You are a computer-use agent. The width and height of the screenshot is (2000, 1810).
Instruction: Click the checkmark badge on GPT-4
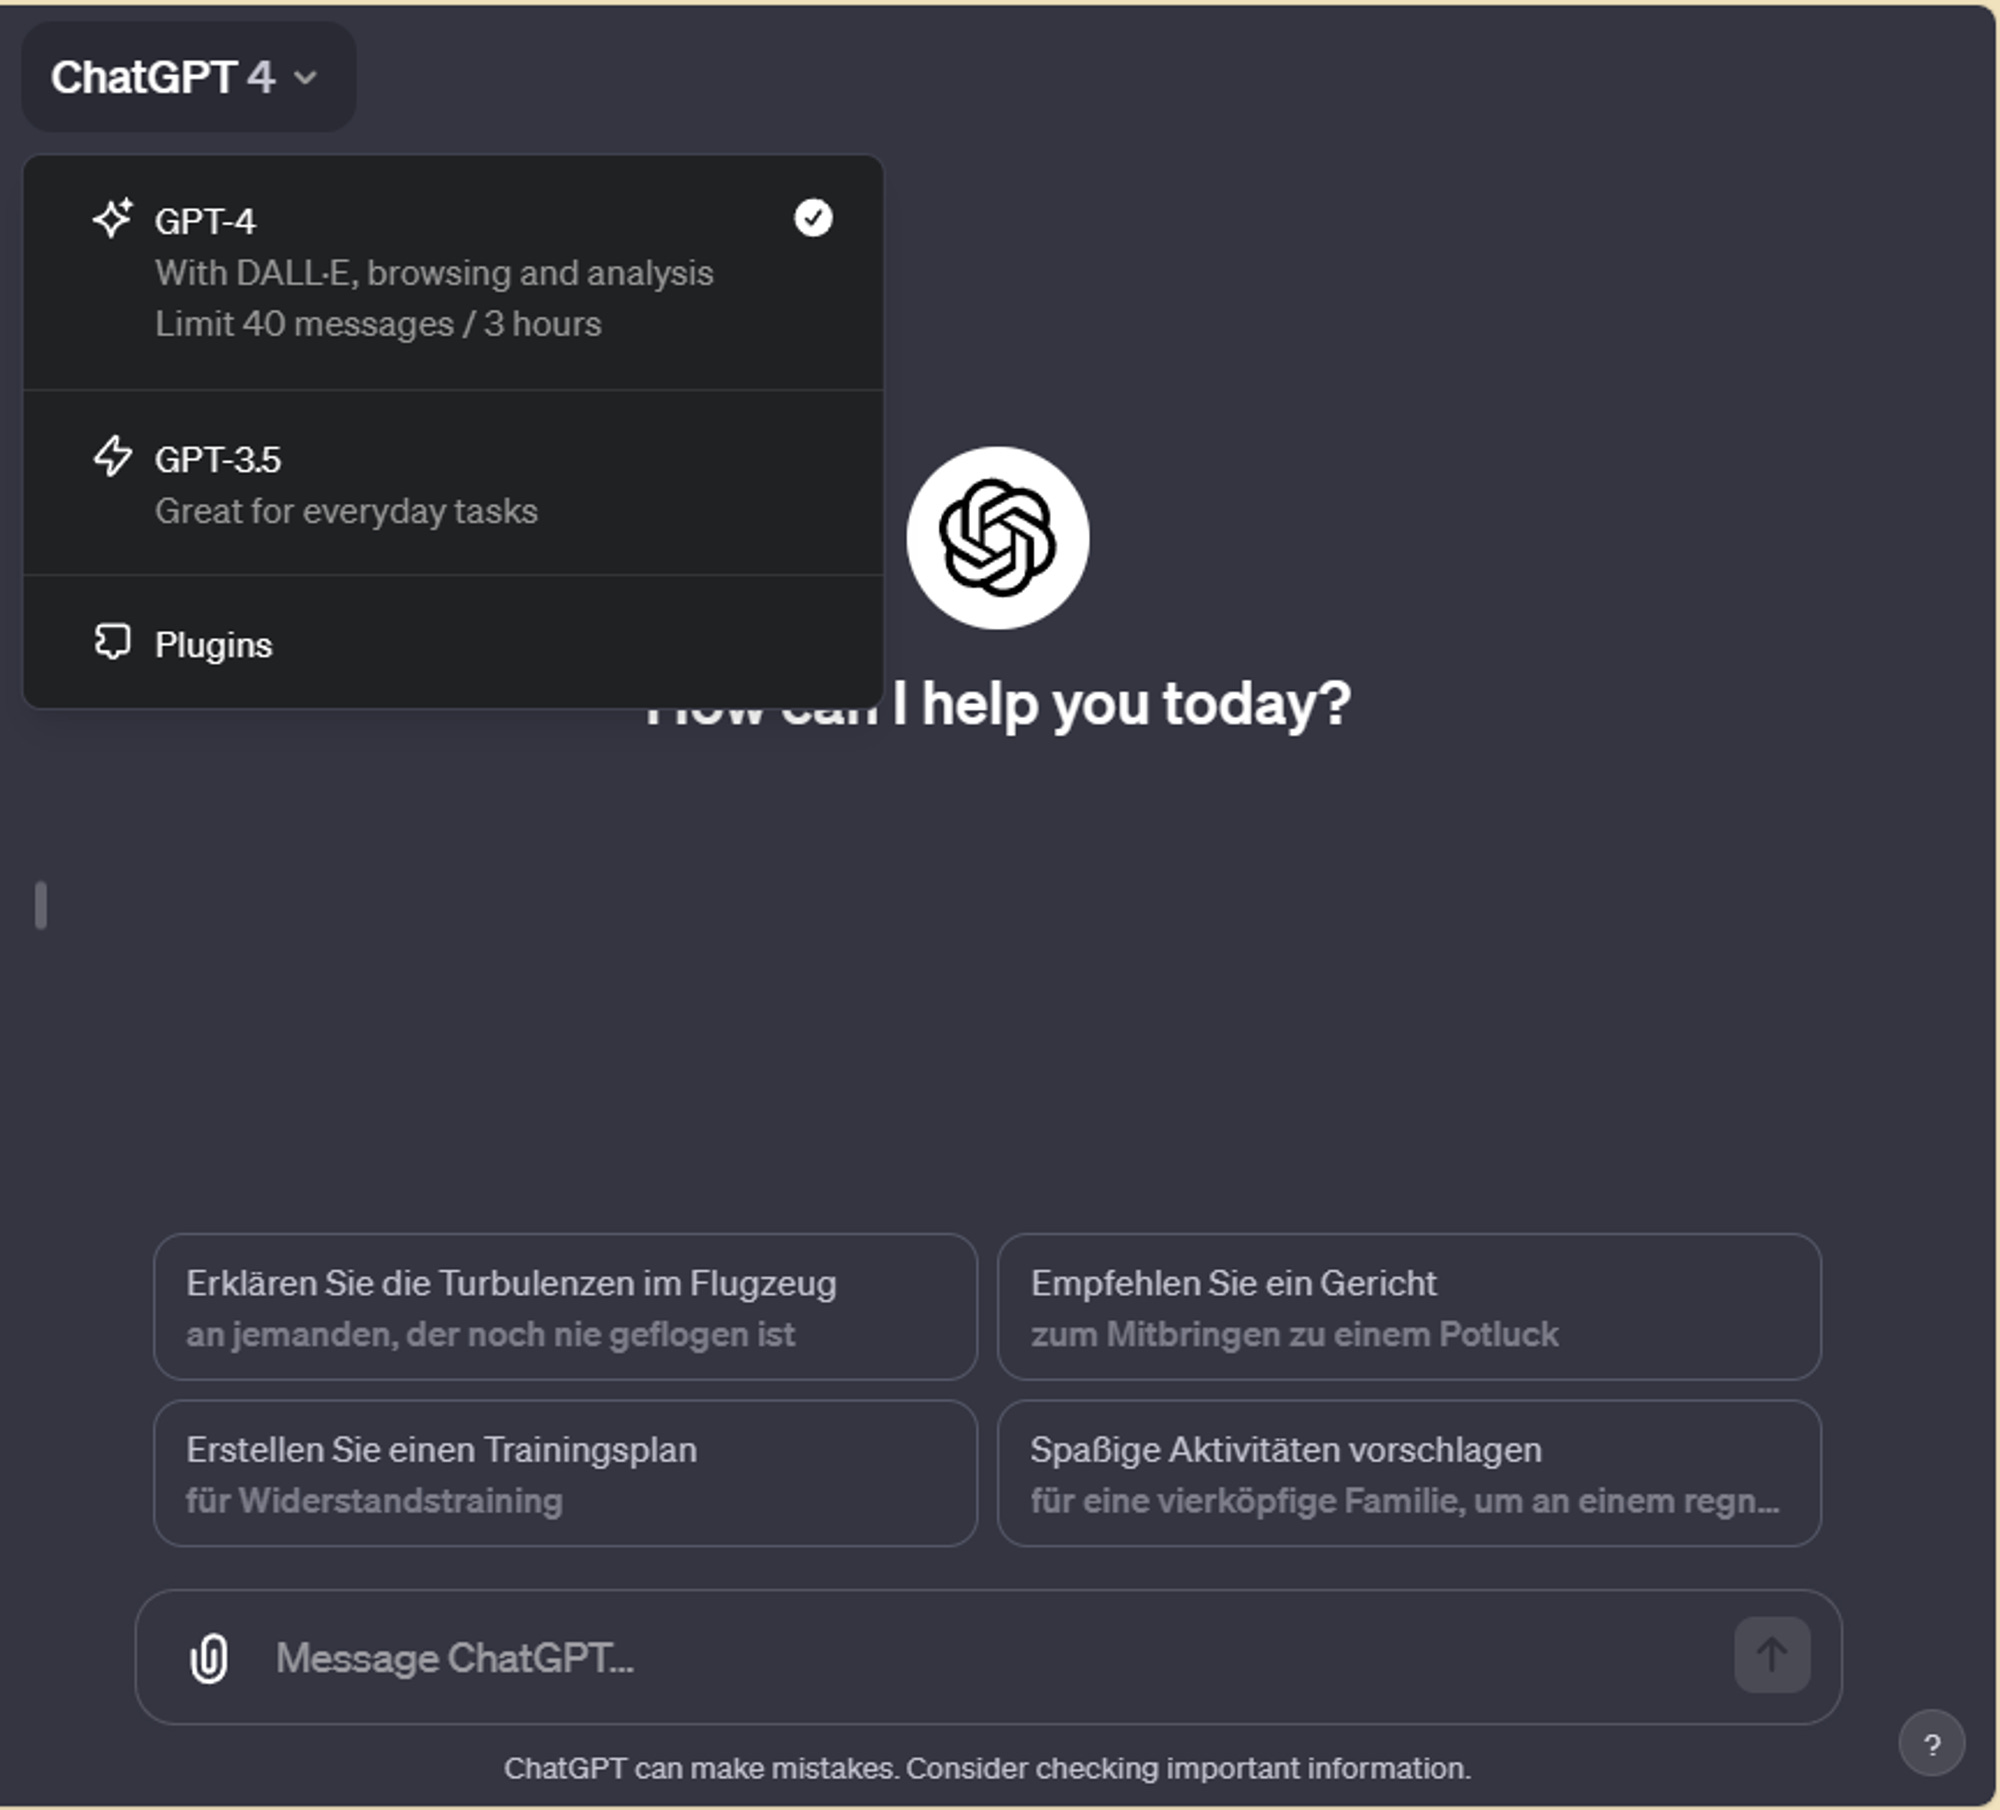pos(812,218)
